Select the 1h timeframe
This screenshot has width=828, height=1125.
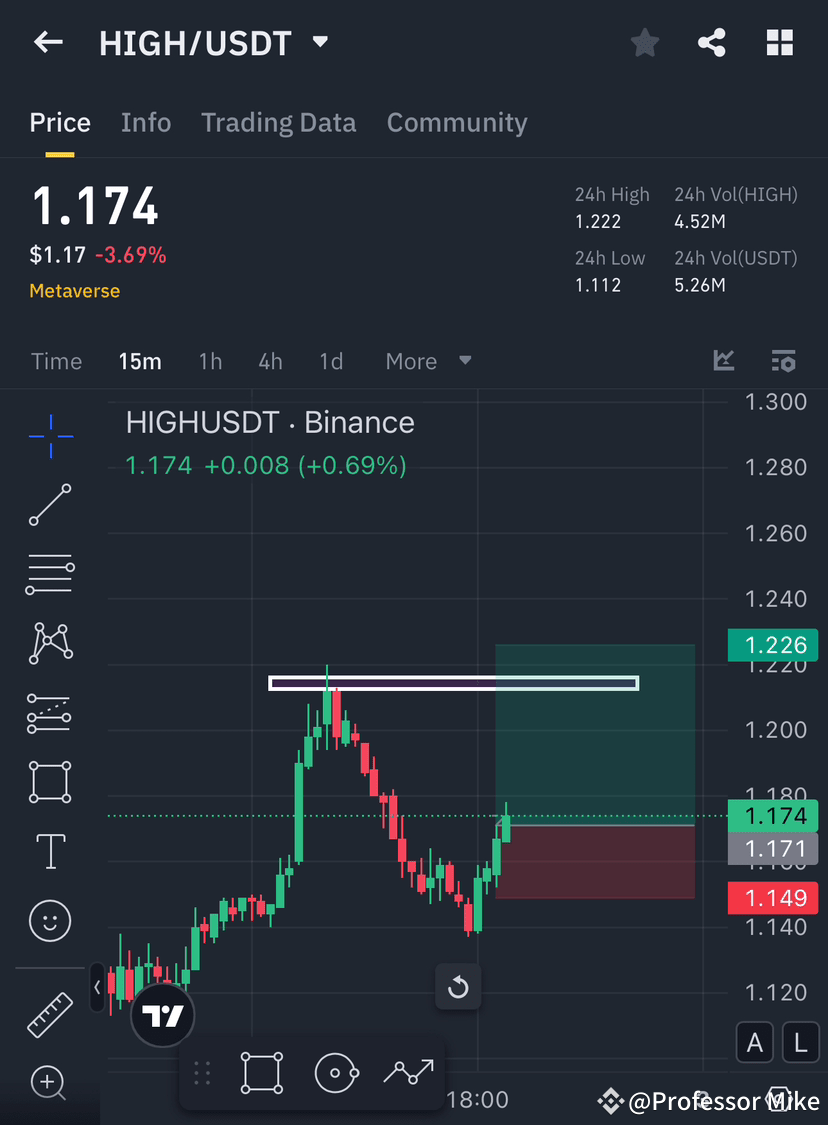point(210,361)
